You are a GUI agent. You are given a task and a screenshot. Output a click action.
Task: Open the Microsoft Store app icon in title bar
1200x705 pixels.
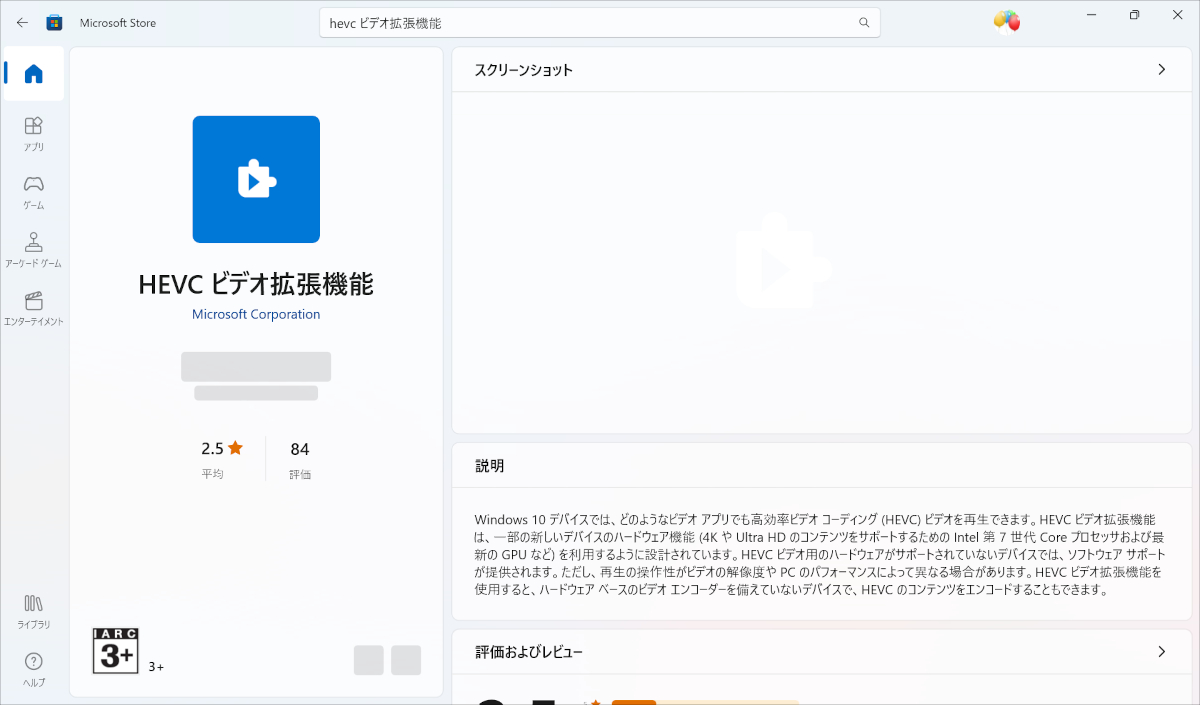coord(54,21)
